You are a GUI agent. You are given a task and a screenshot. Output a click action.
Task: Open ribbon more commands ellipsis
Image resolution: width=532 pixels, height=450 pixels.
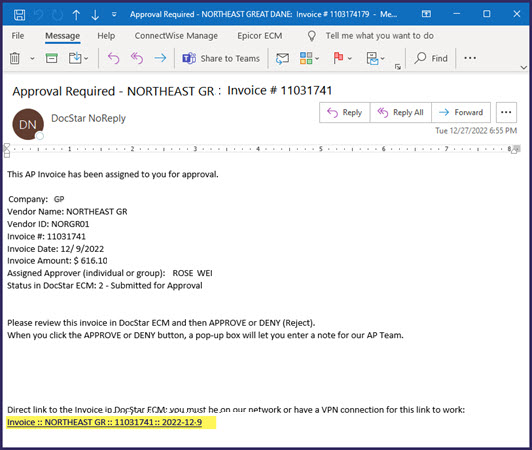(470, 58)
